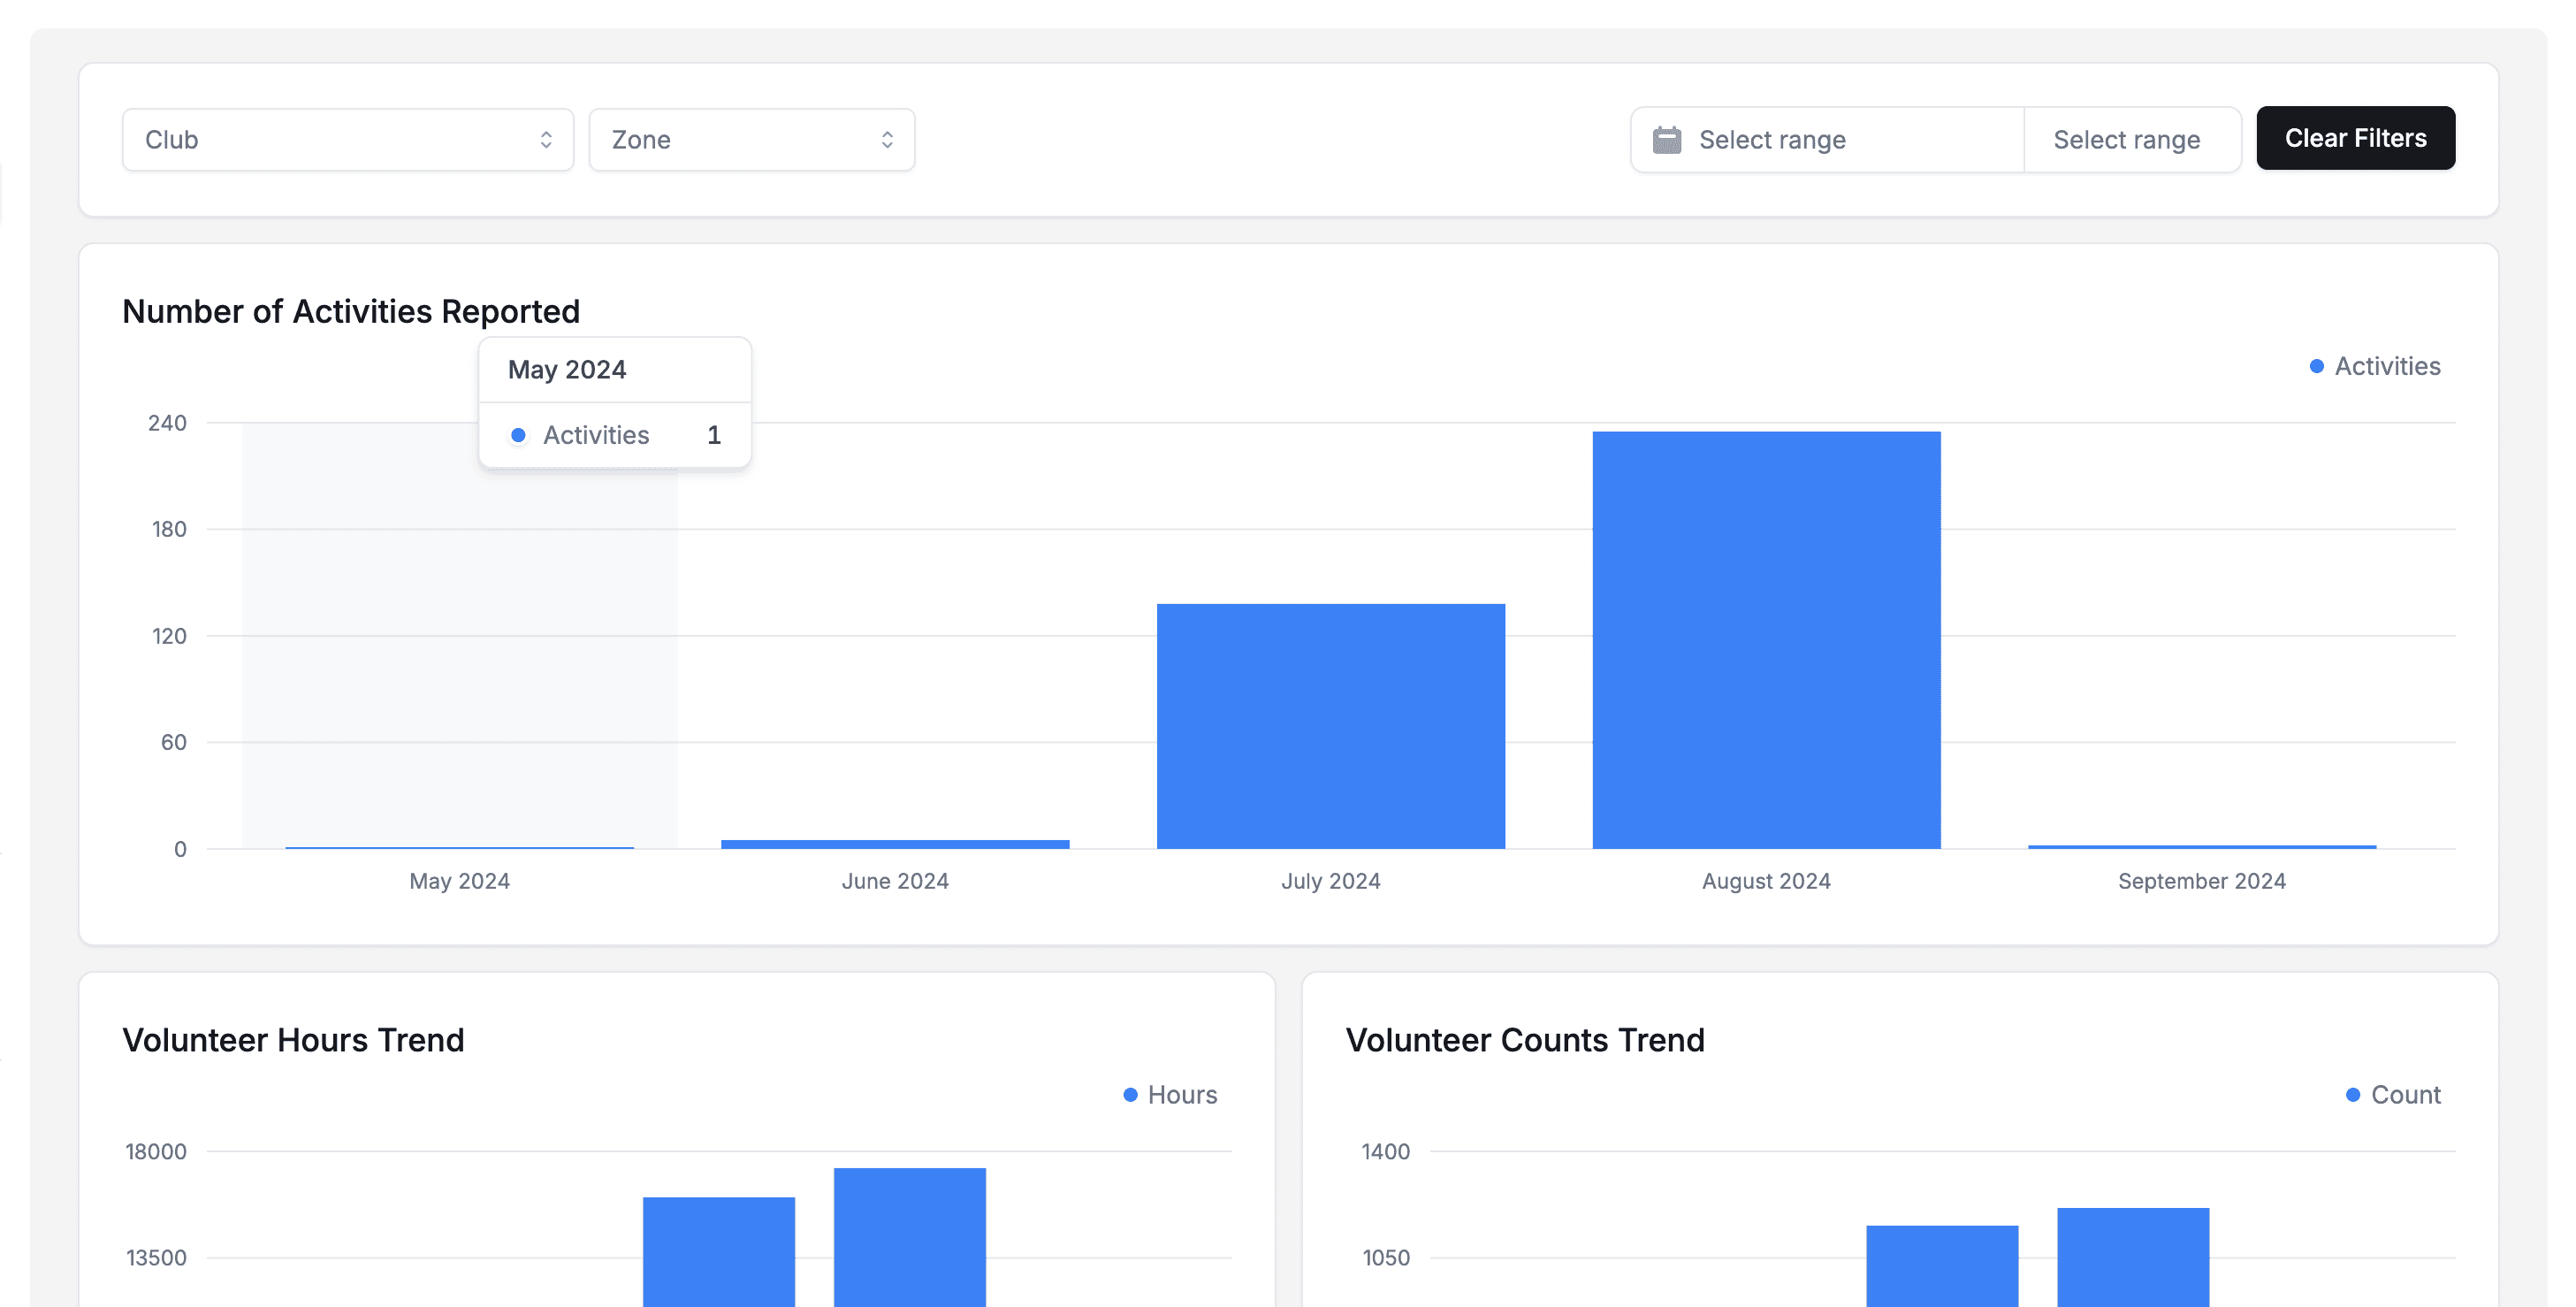Click the blue dot beside Count legend
2576x1307 pixels.
coord(2352,1095)
